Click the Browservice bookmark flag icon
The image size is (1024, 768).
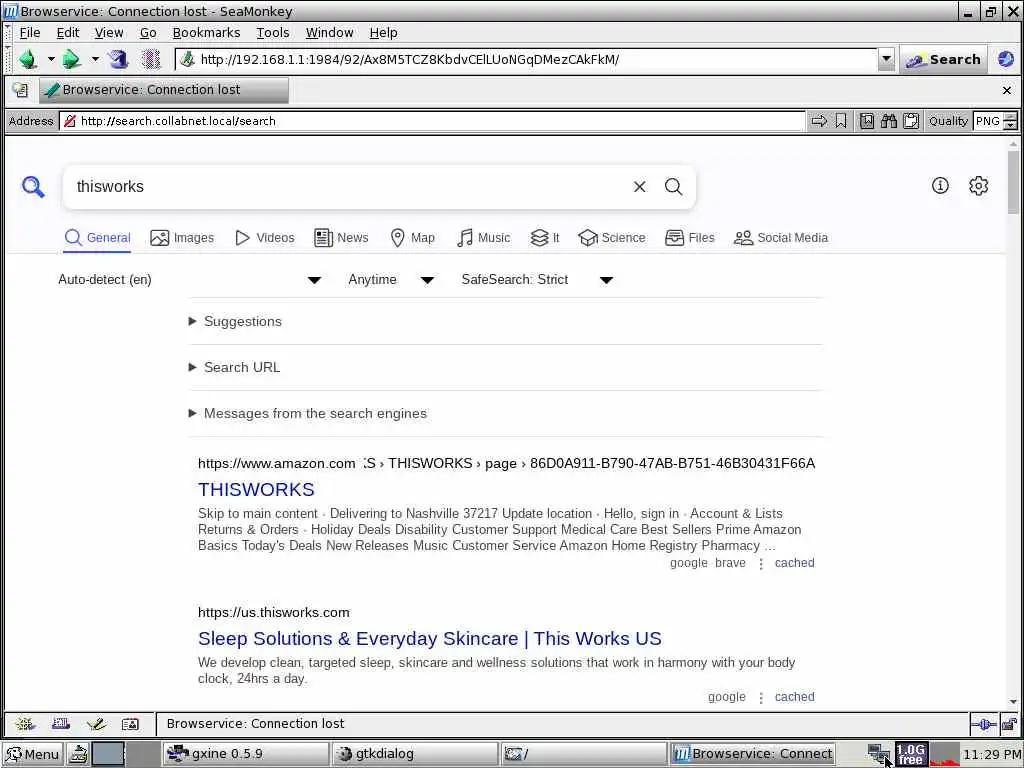[841, 121]
